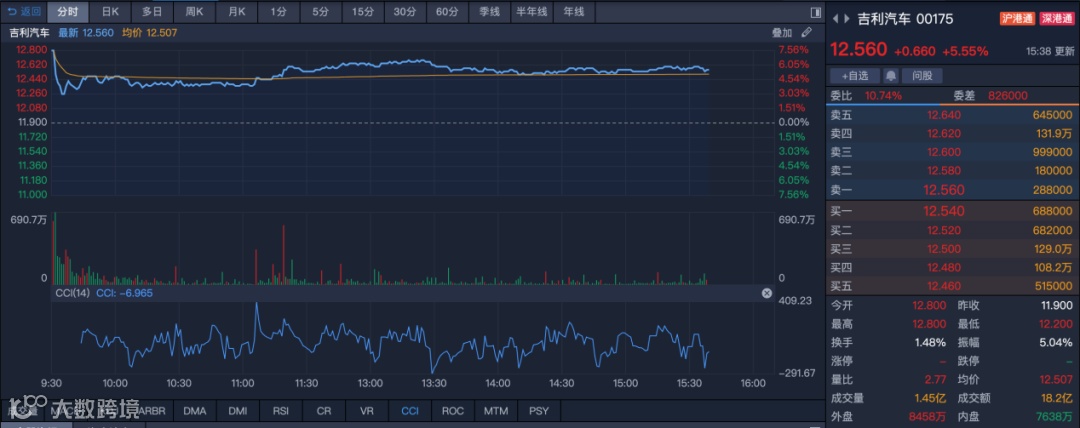The width and height of the screenshot is (1080, 428).
Task: Click the 买二 bid row at 12.520
Action: click(953, 230)
